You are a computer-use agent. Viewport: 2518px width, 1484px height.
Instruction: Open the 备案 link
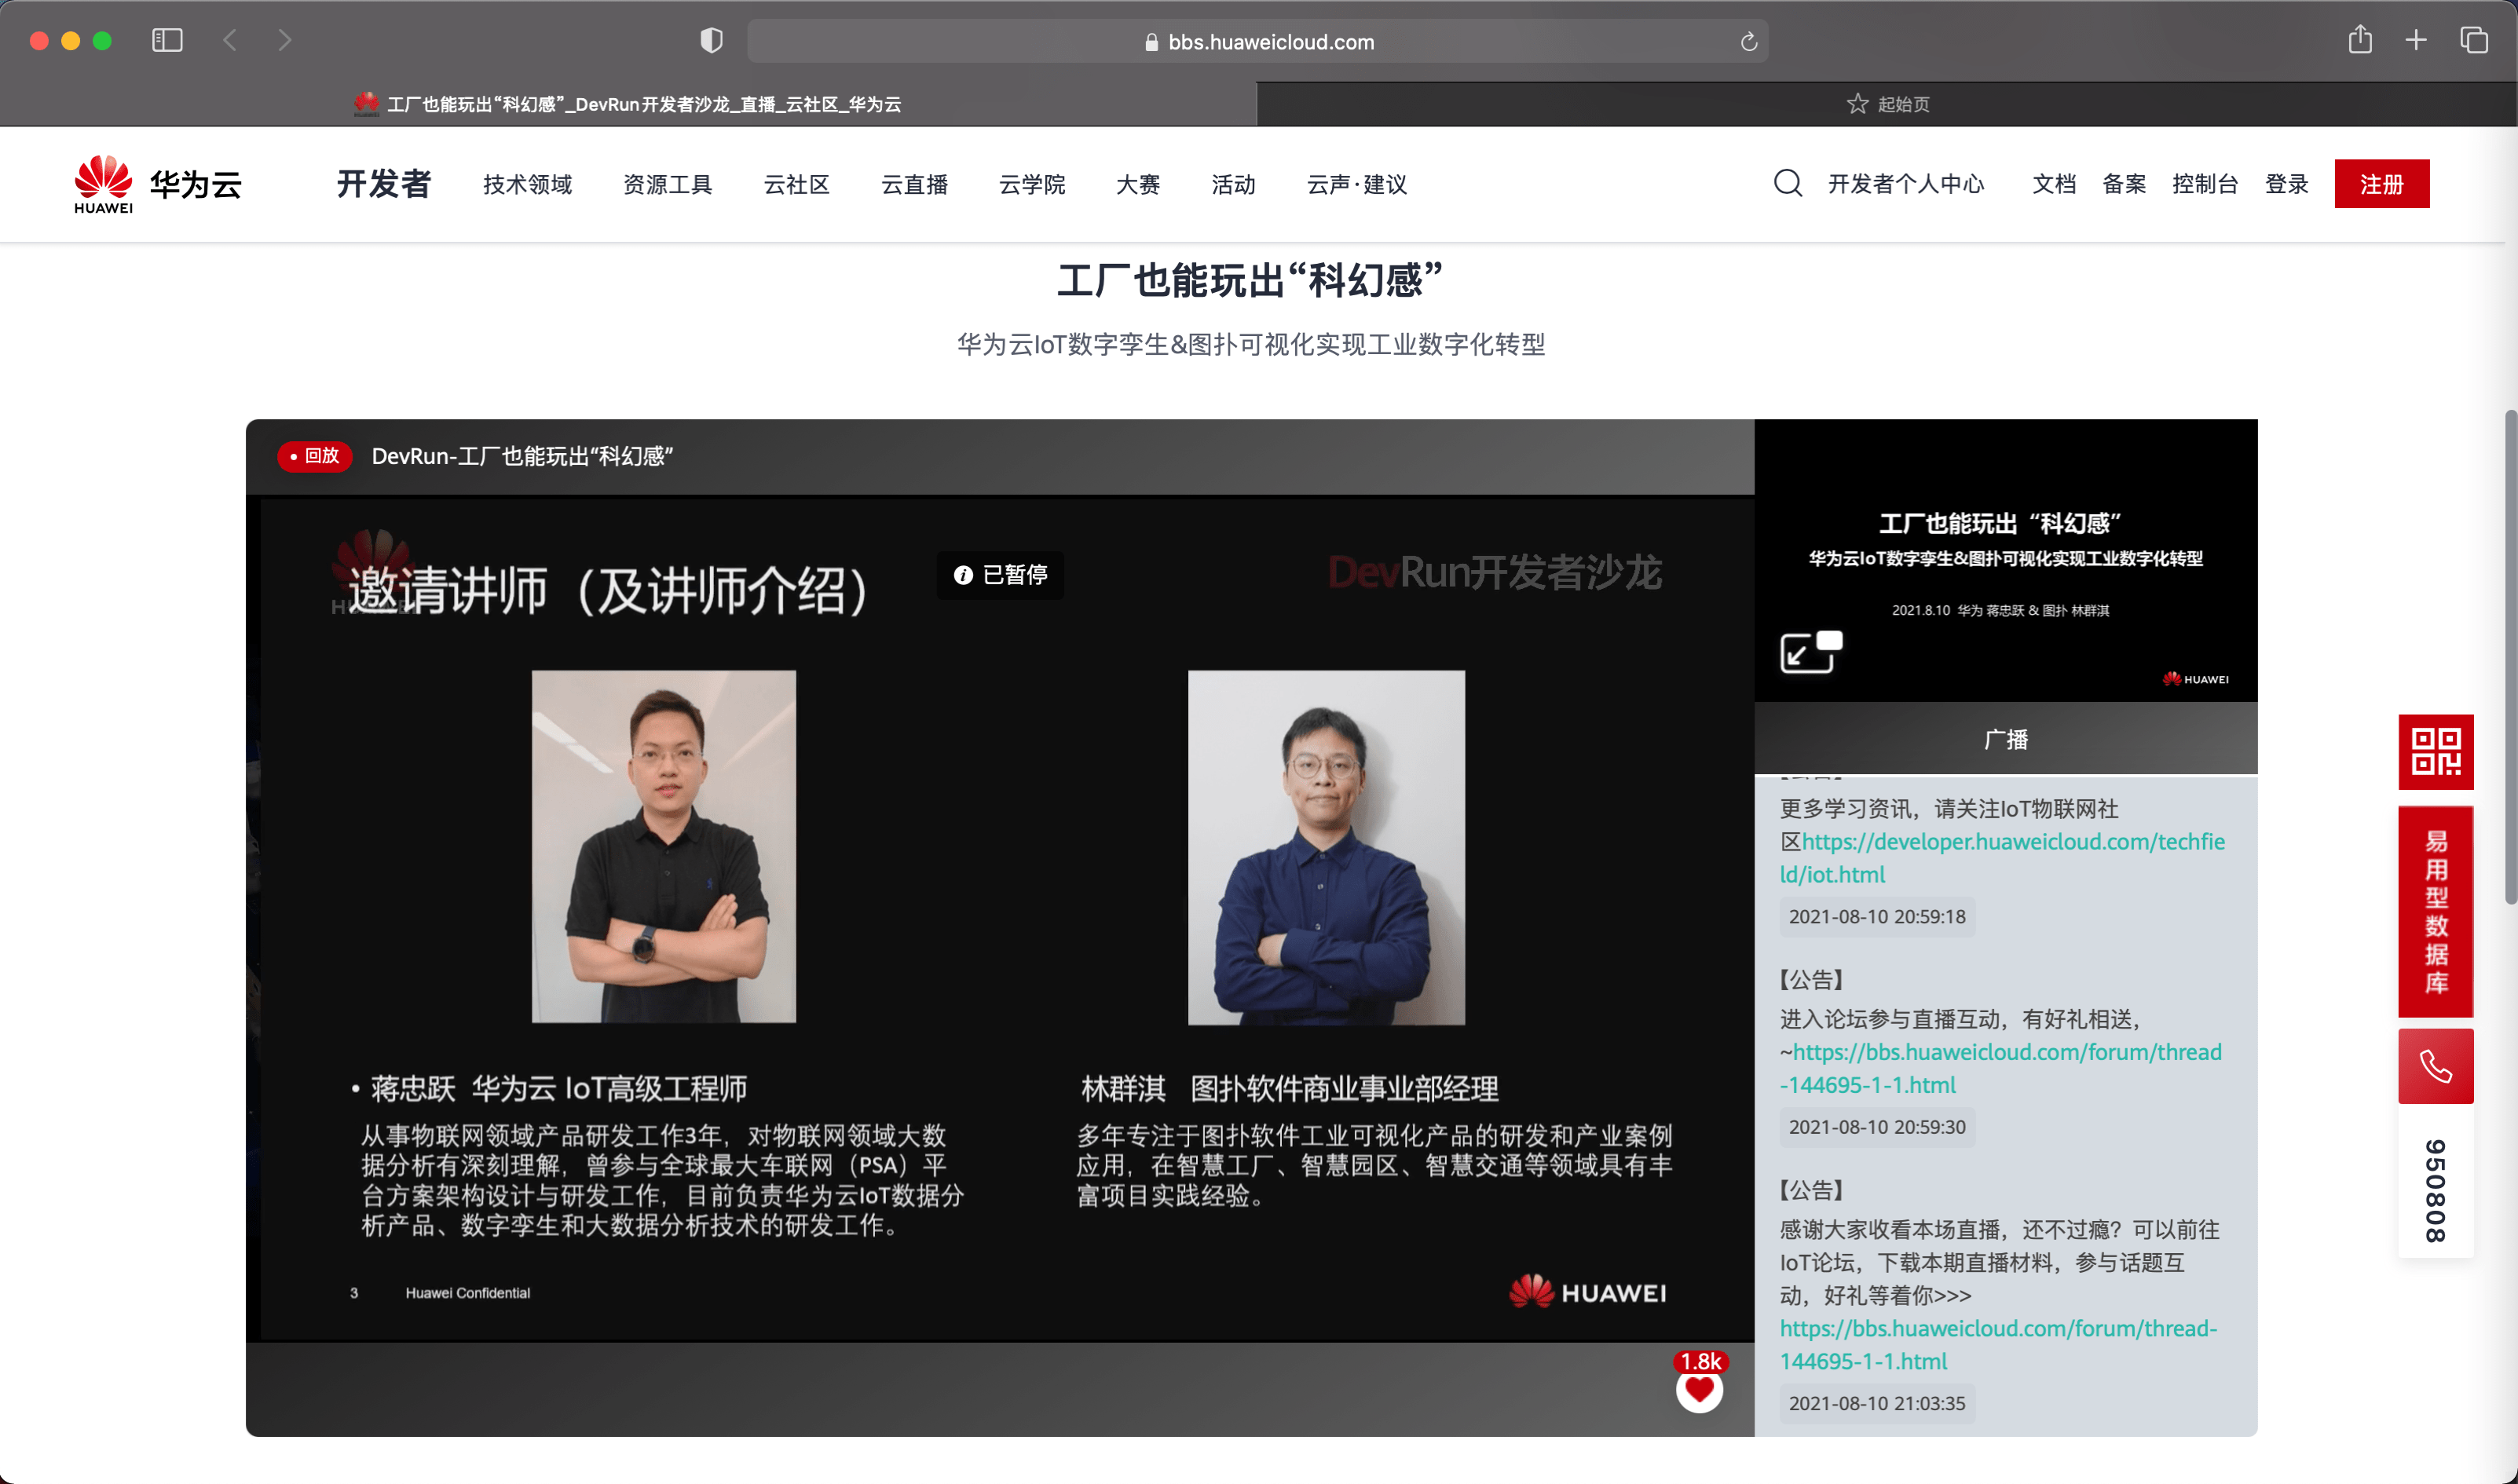tap(2124, 184)
